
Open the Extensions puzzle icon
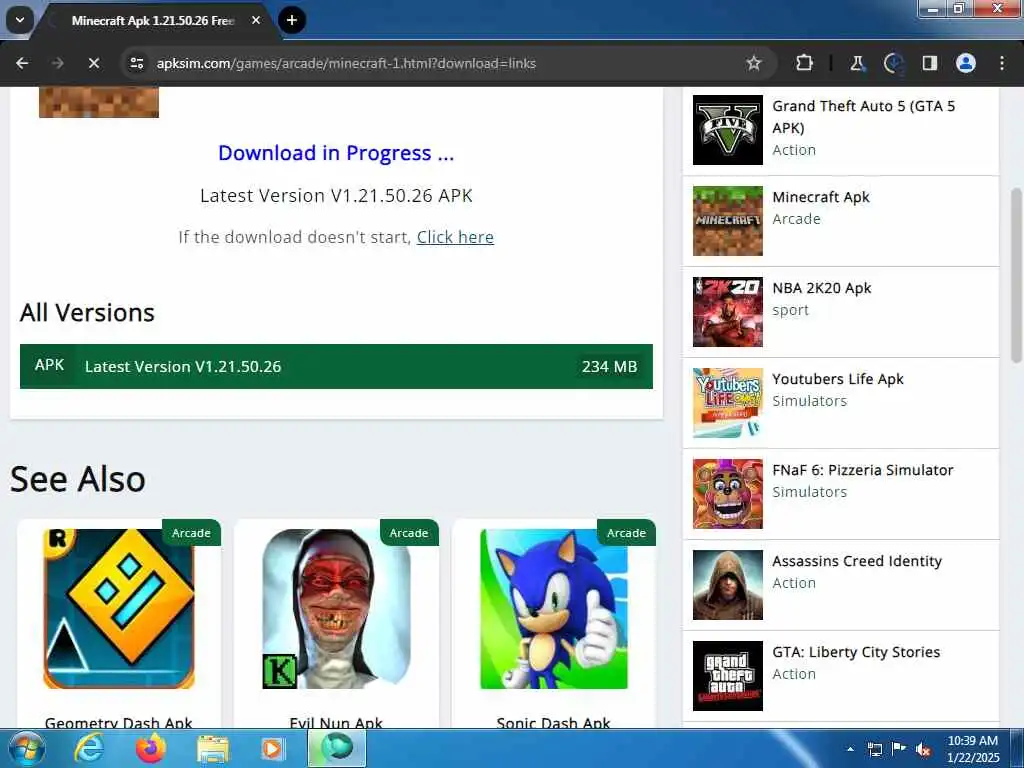pos(805,63)
